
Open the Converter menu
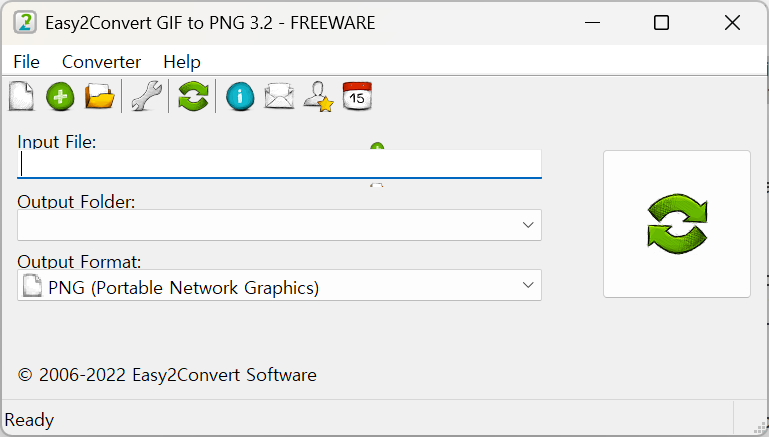(x=101, y=62)
